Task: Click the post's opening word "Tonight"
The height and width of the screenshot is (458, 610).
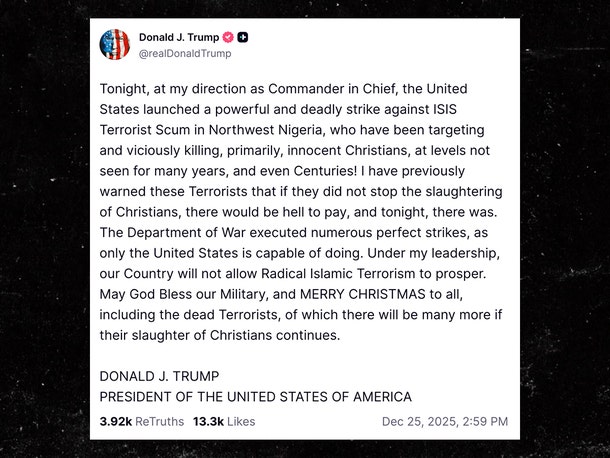Action: 124,87
